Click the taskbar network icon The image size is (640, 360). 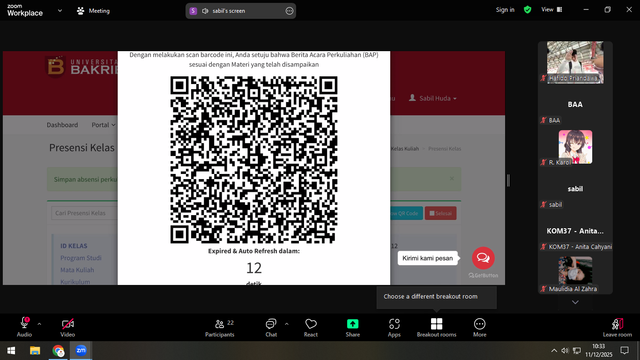point(577,351)
